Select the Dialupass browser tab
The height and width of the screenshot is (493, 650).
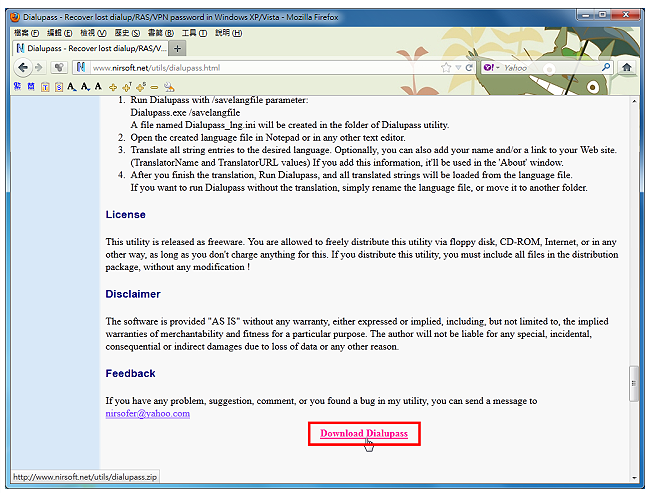91,49
